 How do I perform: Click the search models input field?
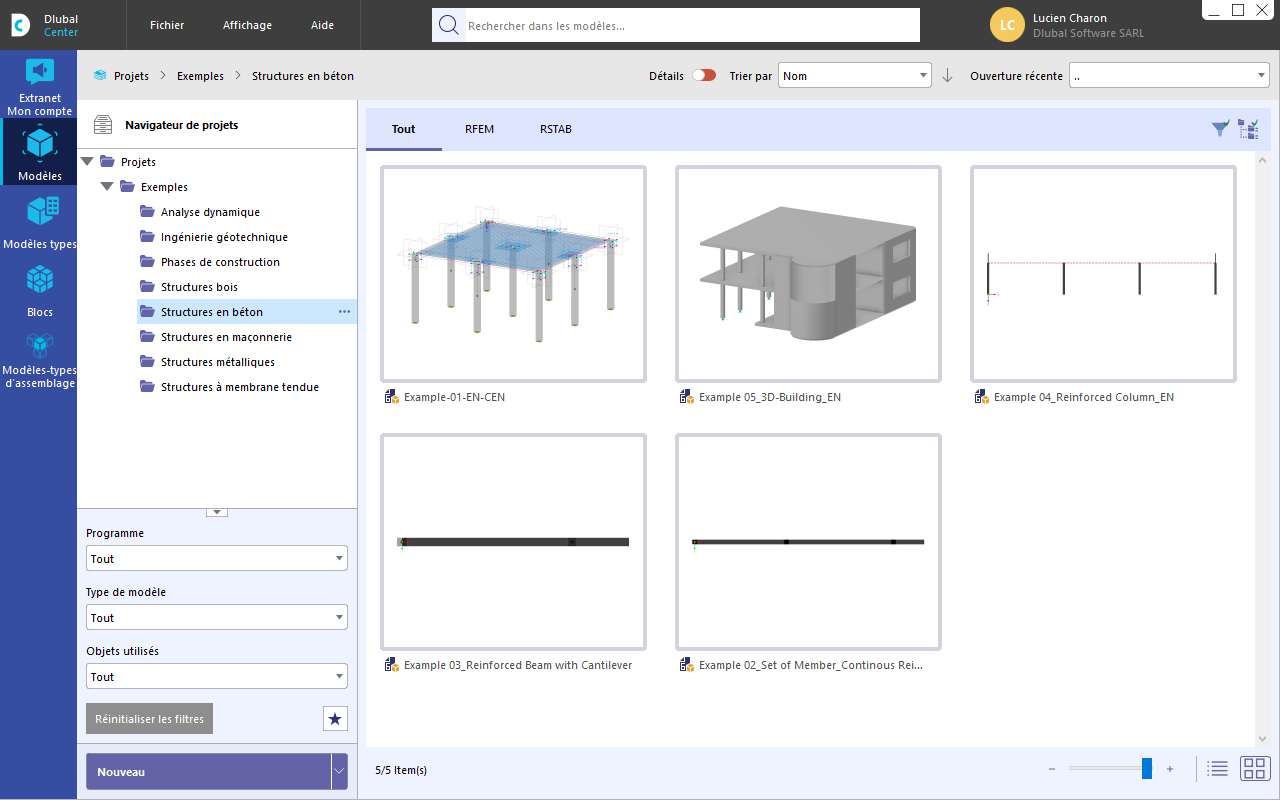coord(693,25)
